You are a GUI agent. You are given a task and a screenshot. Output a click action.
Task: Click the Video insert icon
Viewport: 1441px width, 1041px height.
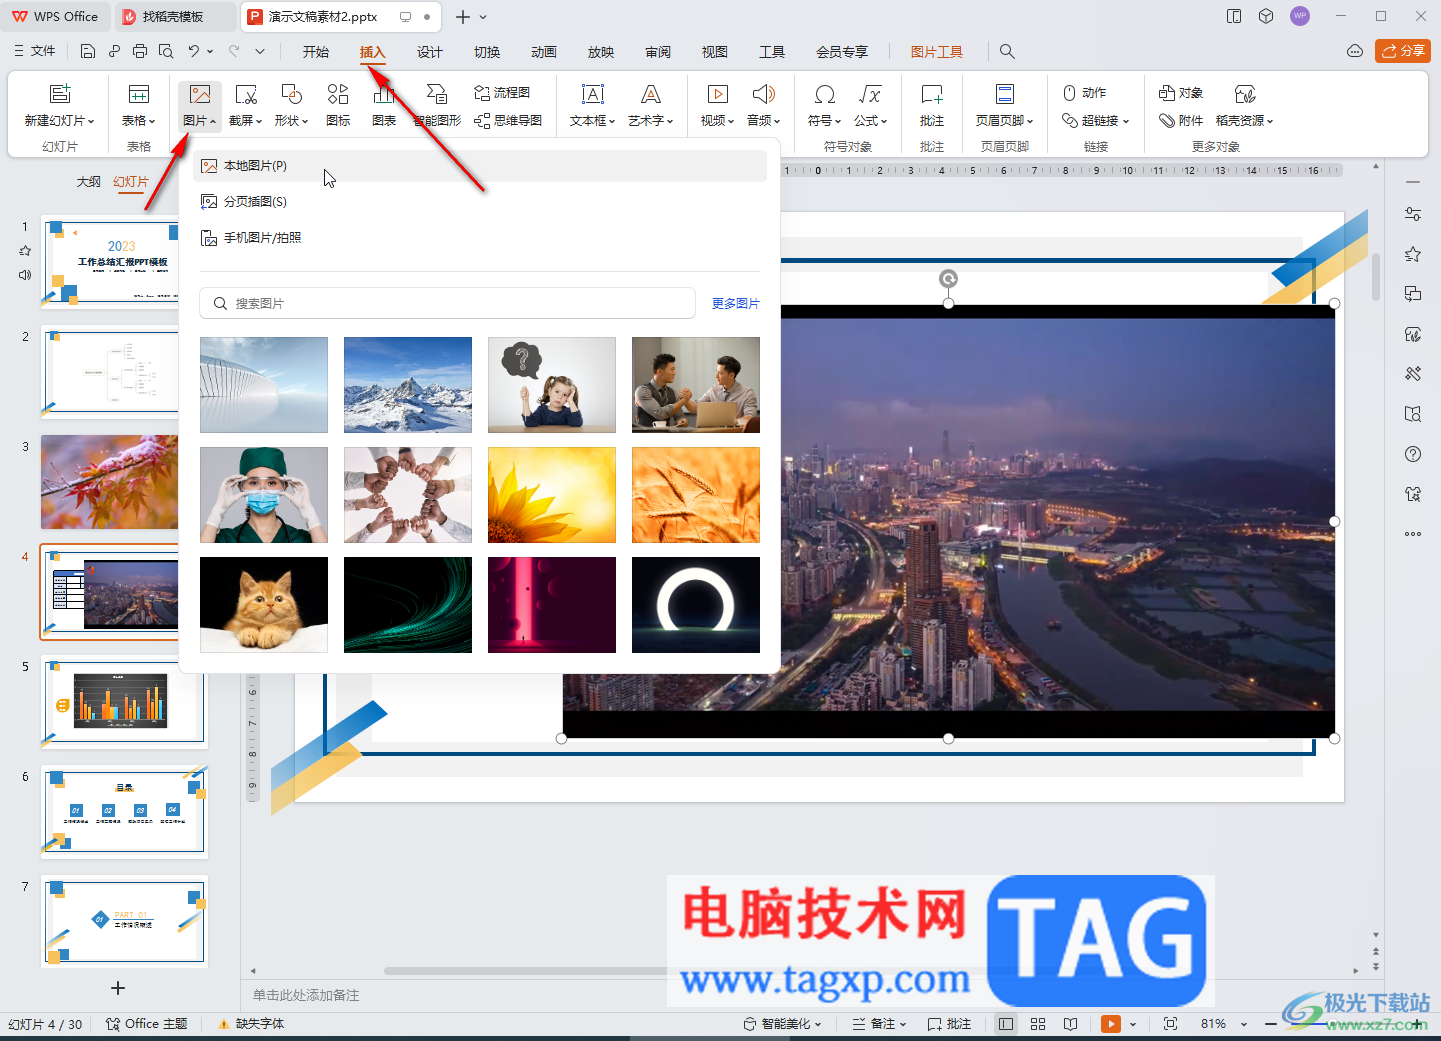point(718,94)
